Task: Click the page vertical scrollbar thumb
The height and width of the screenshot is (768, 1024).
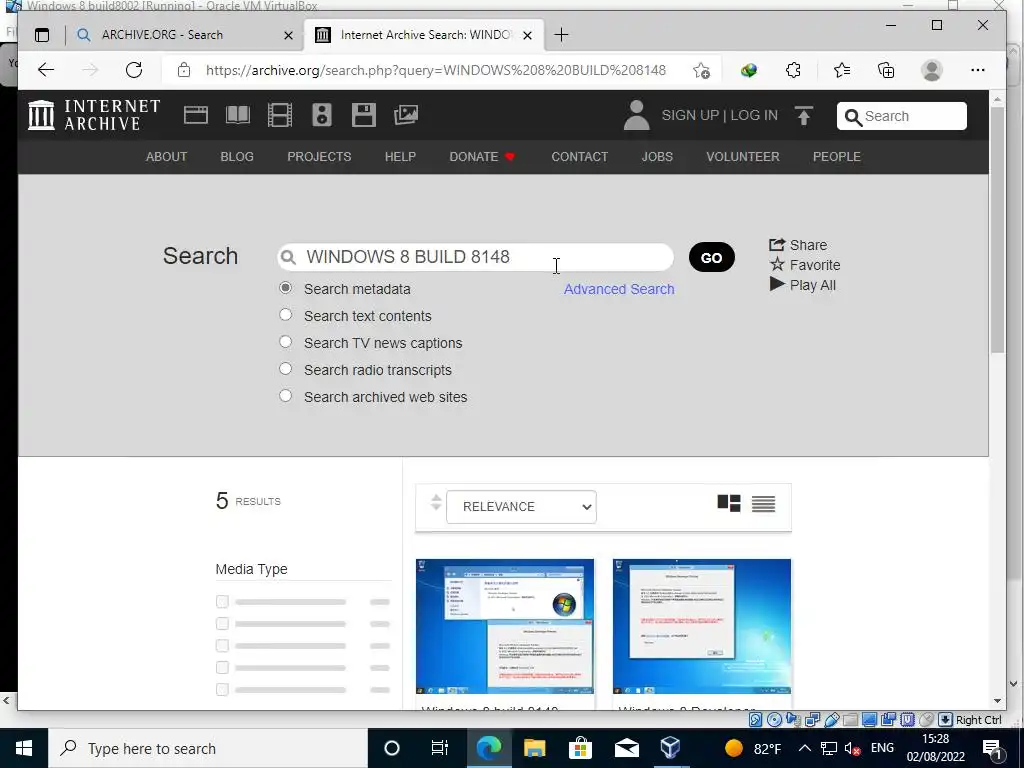Action: tap(997, 229)
